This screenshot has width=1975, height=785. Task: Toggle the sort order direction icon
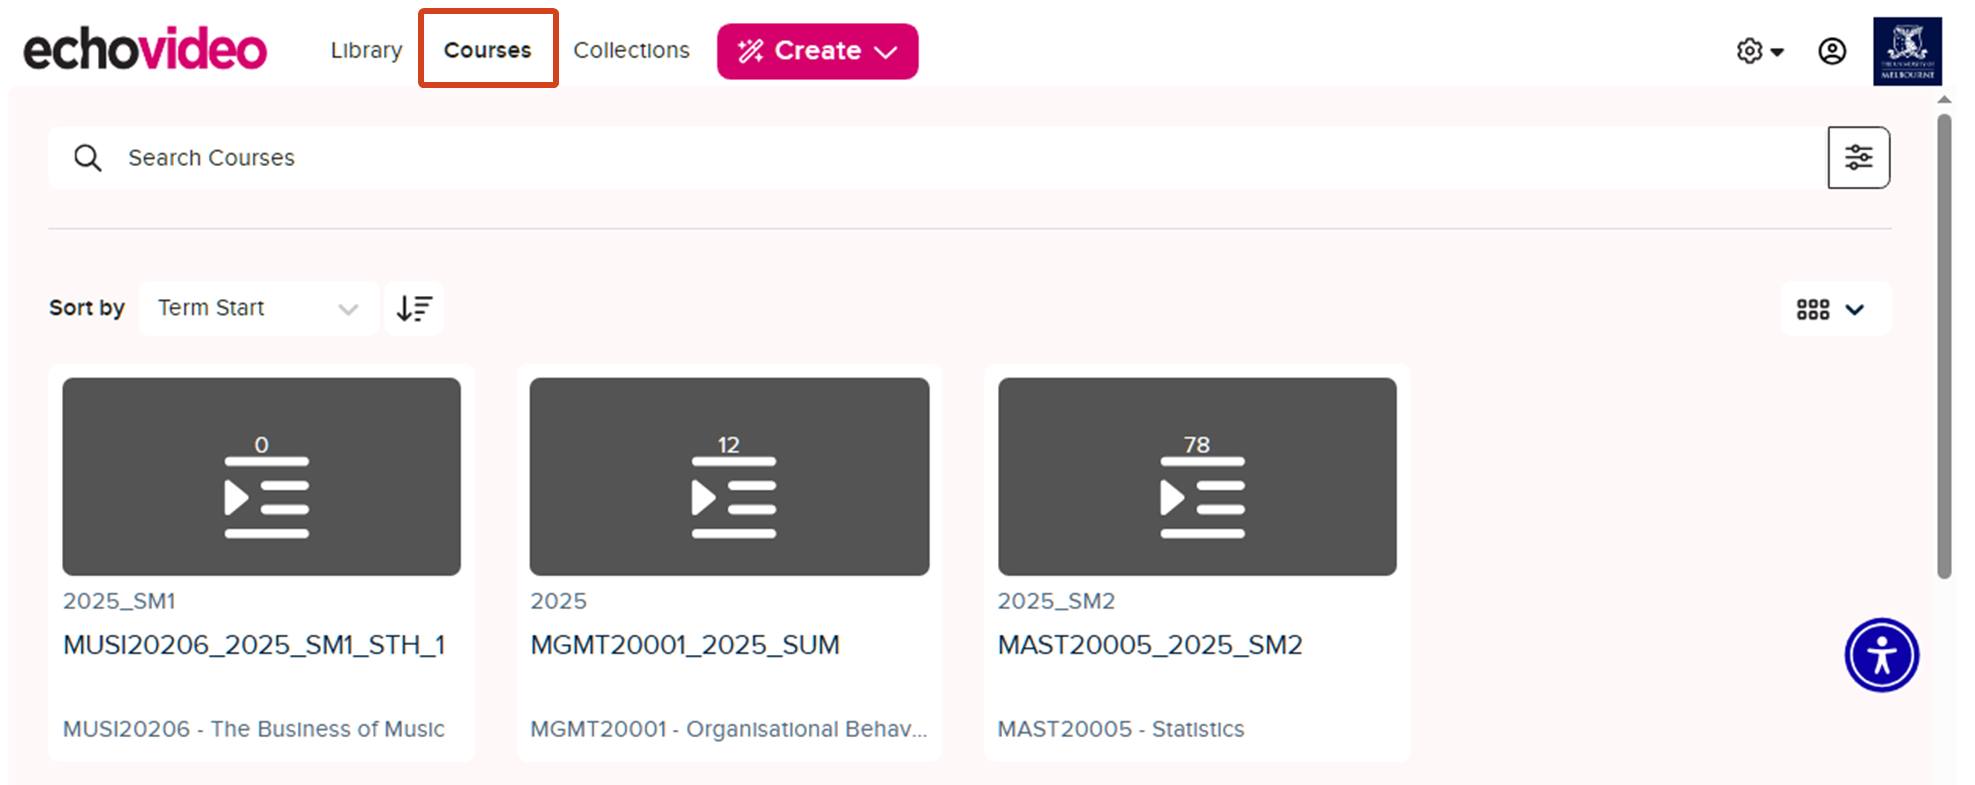pos(414,308)
